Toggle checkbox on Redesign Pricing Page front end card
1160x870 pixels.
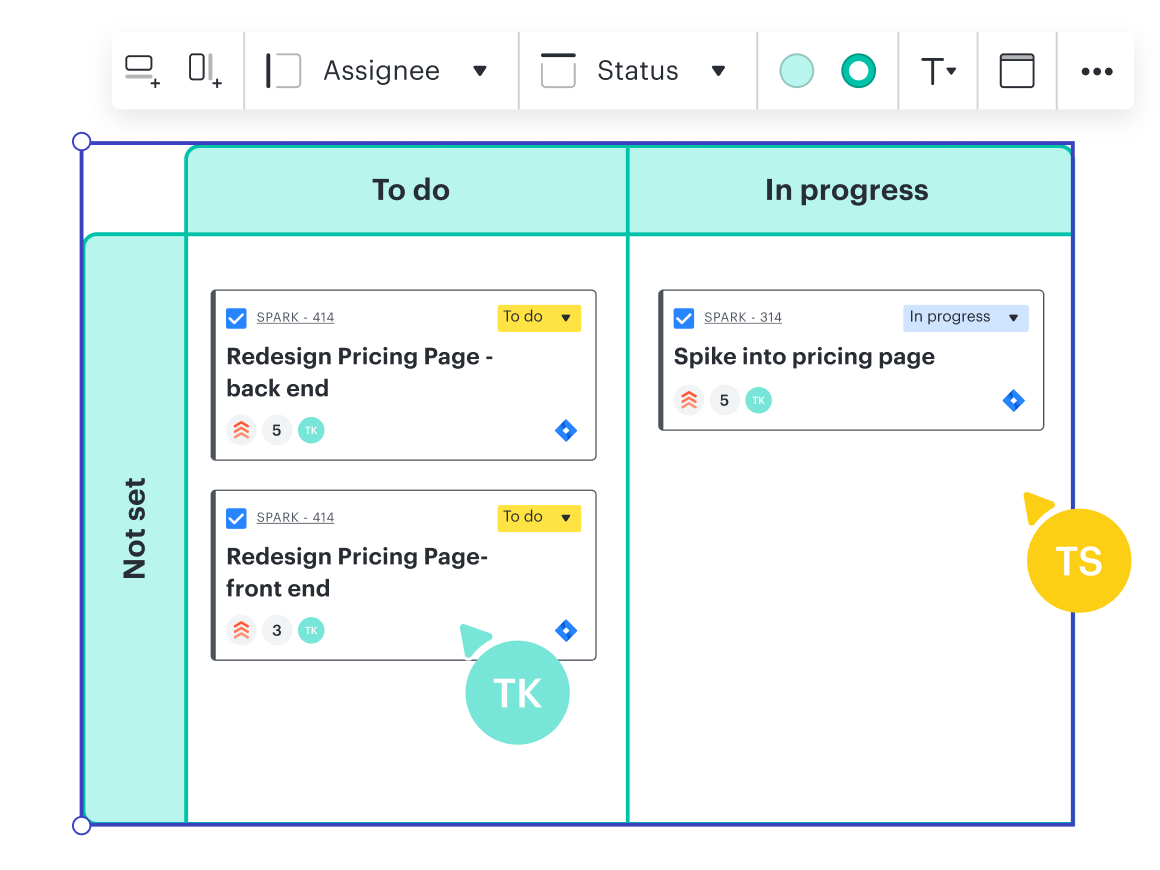(236, 518)
